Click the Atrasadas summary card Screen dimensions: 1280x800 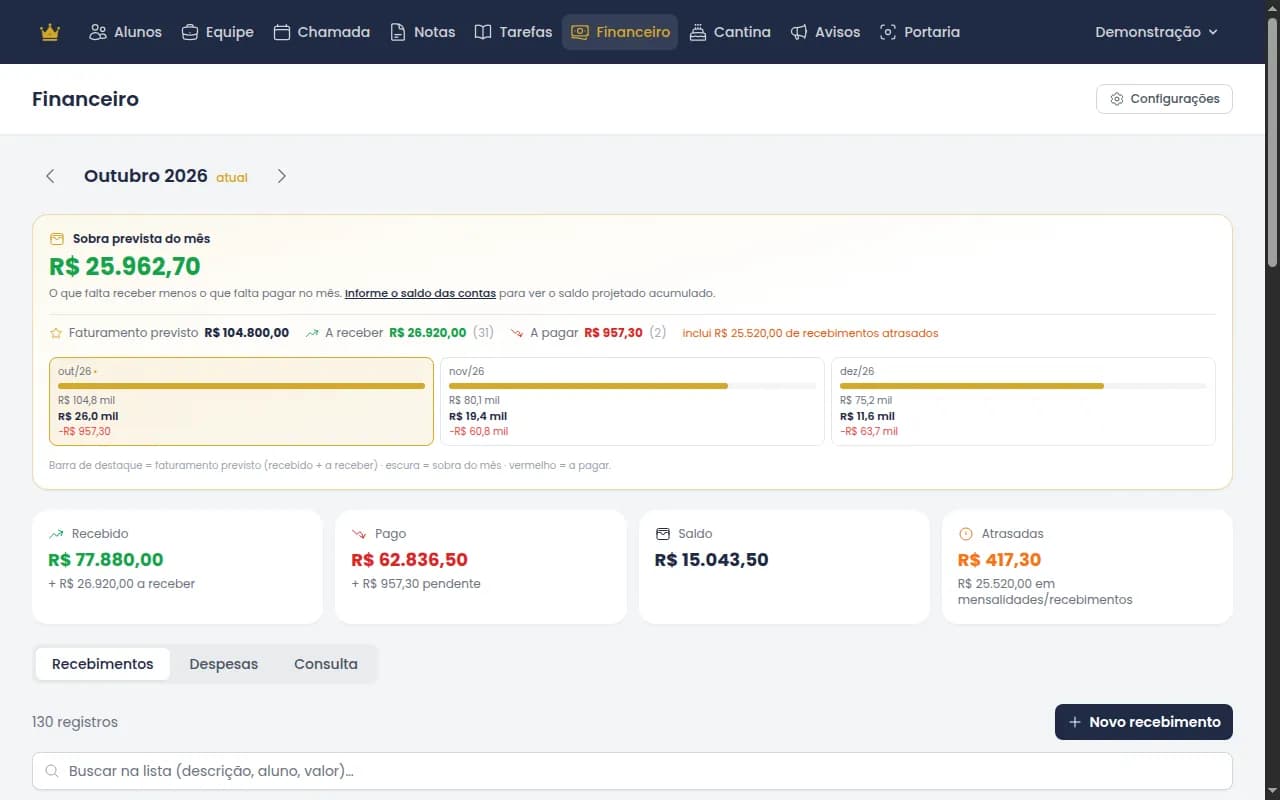pos(1087,567)
